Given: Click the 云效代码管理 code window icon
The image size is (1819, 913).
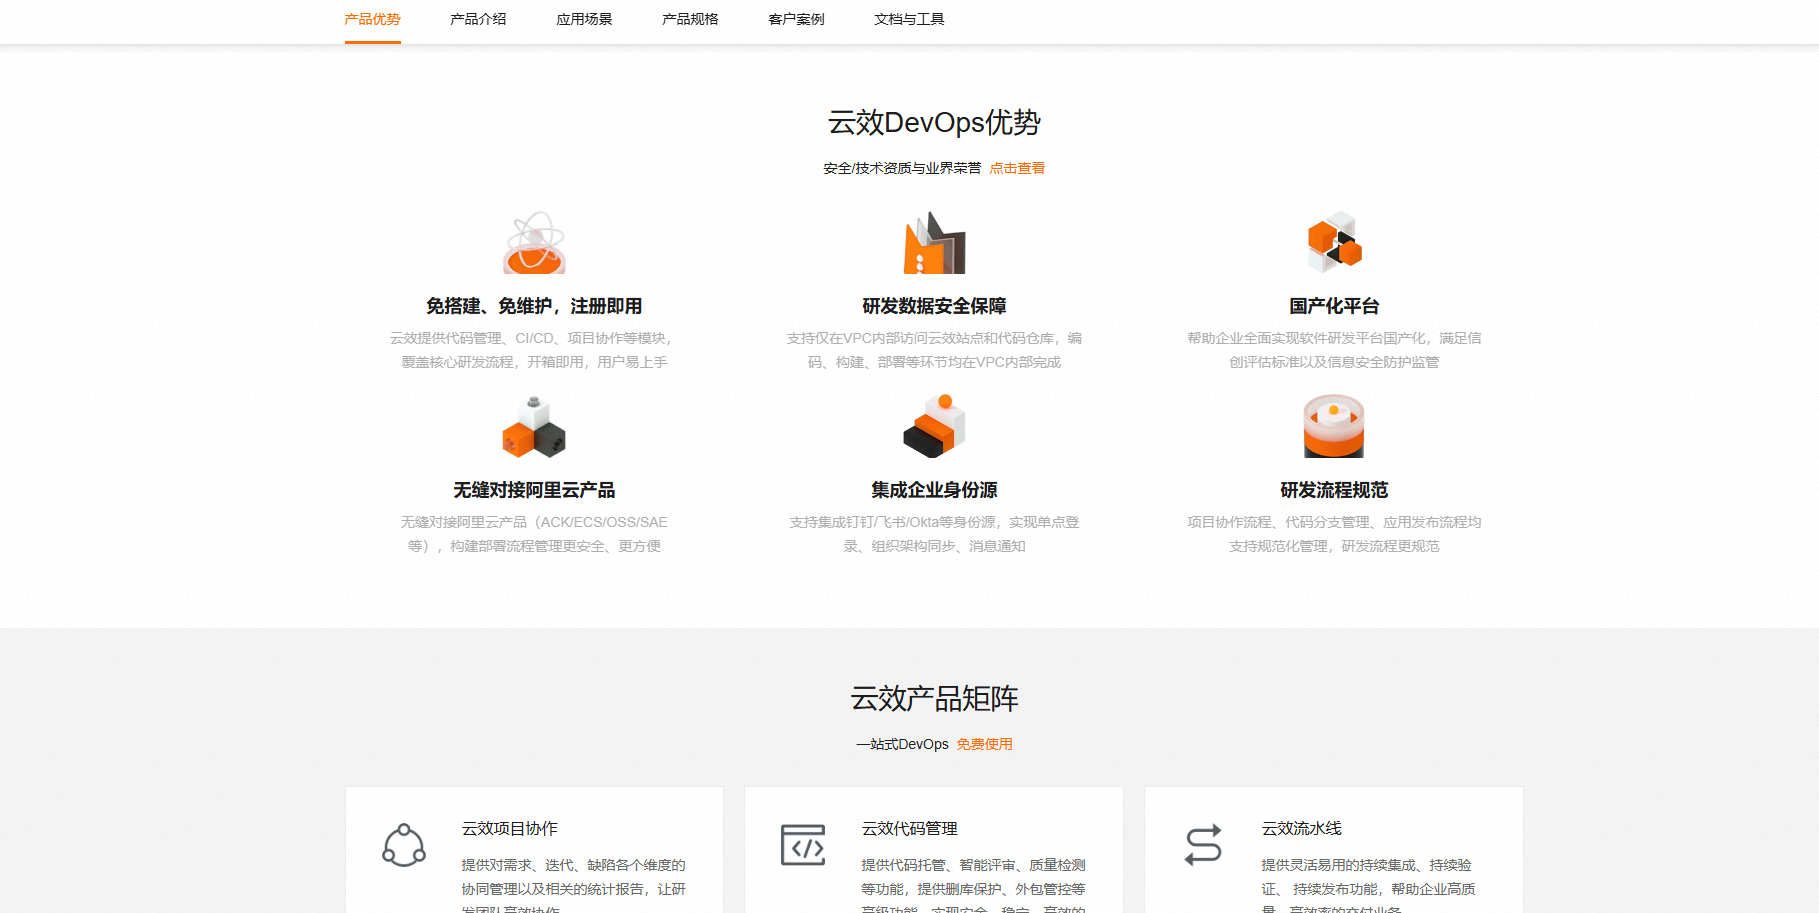Looking at the screenshot, I should (x=803, y=846).
